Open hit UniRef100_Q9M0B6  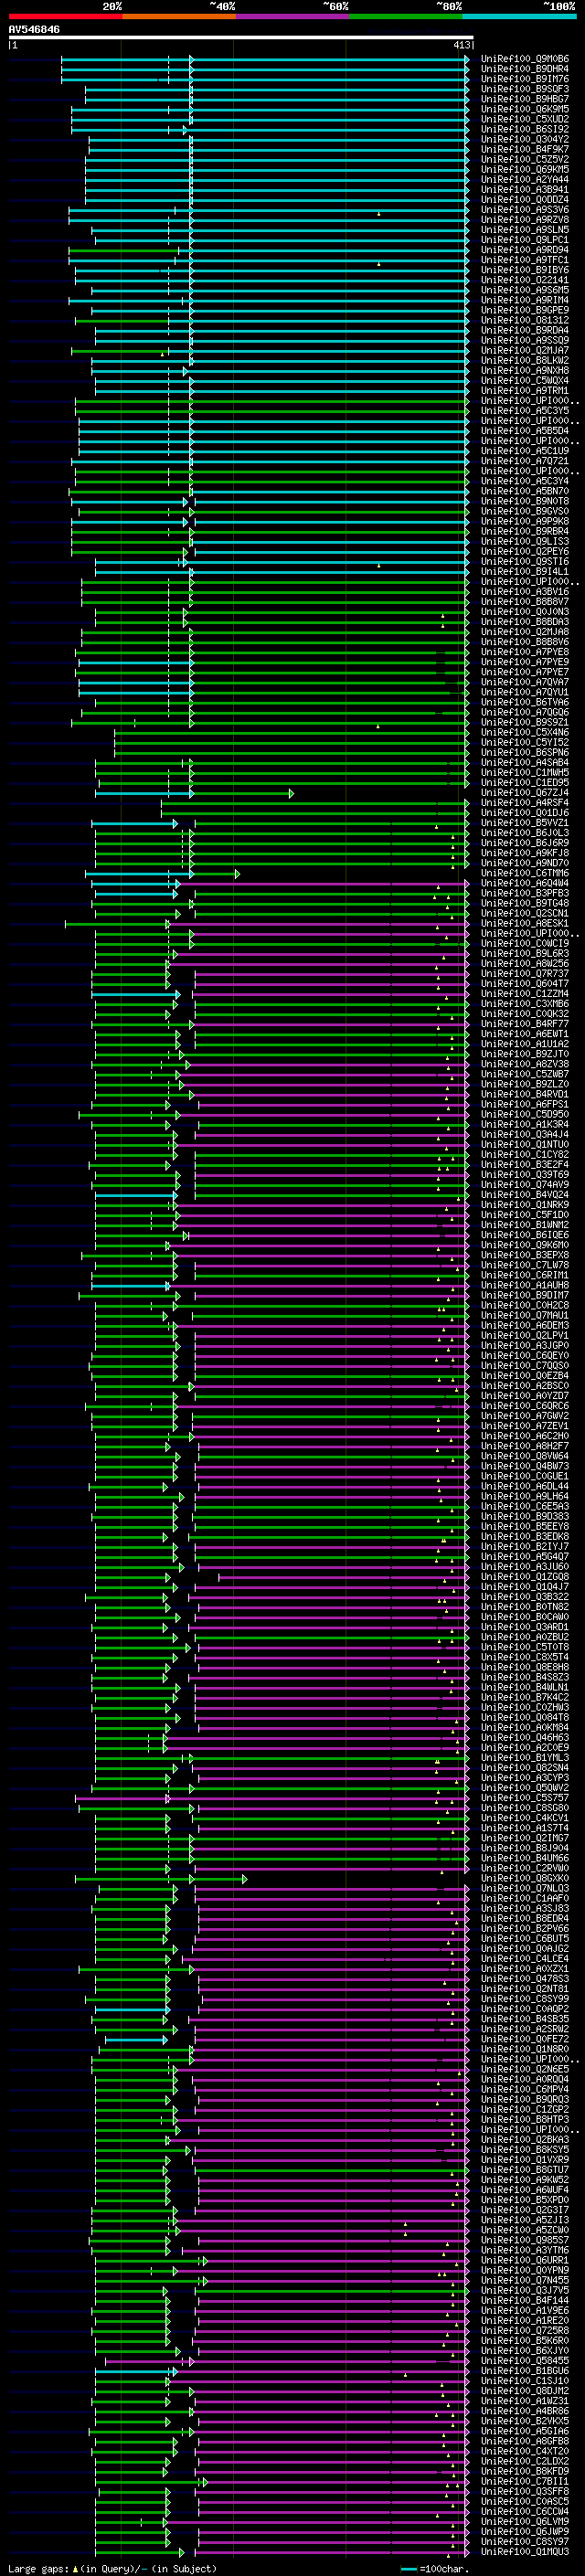tap(525, 59)
